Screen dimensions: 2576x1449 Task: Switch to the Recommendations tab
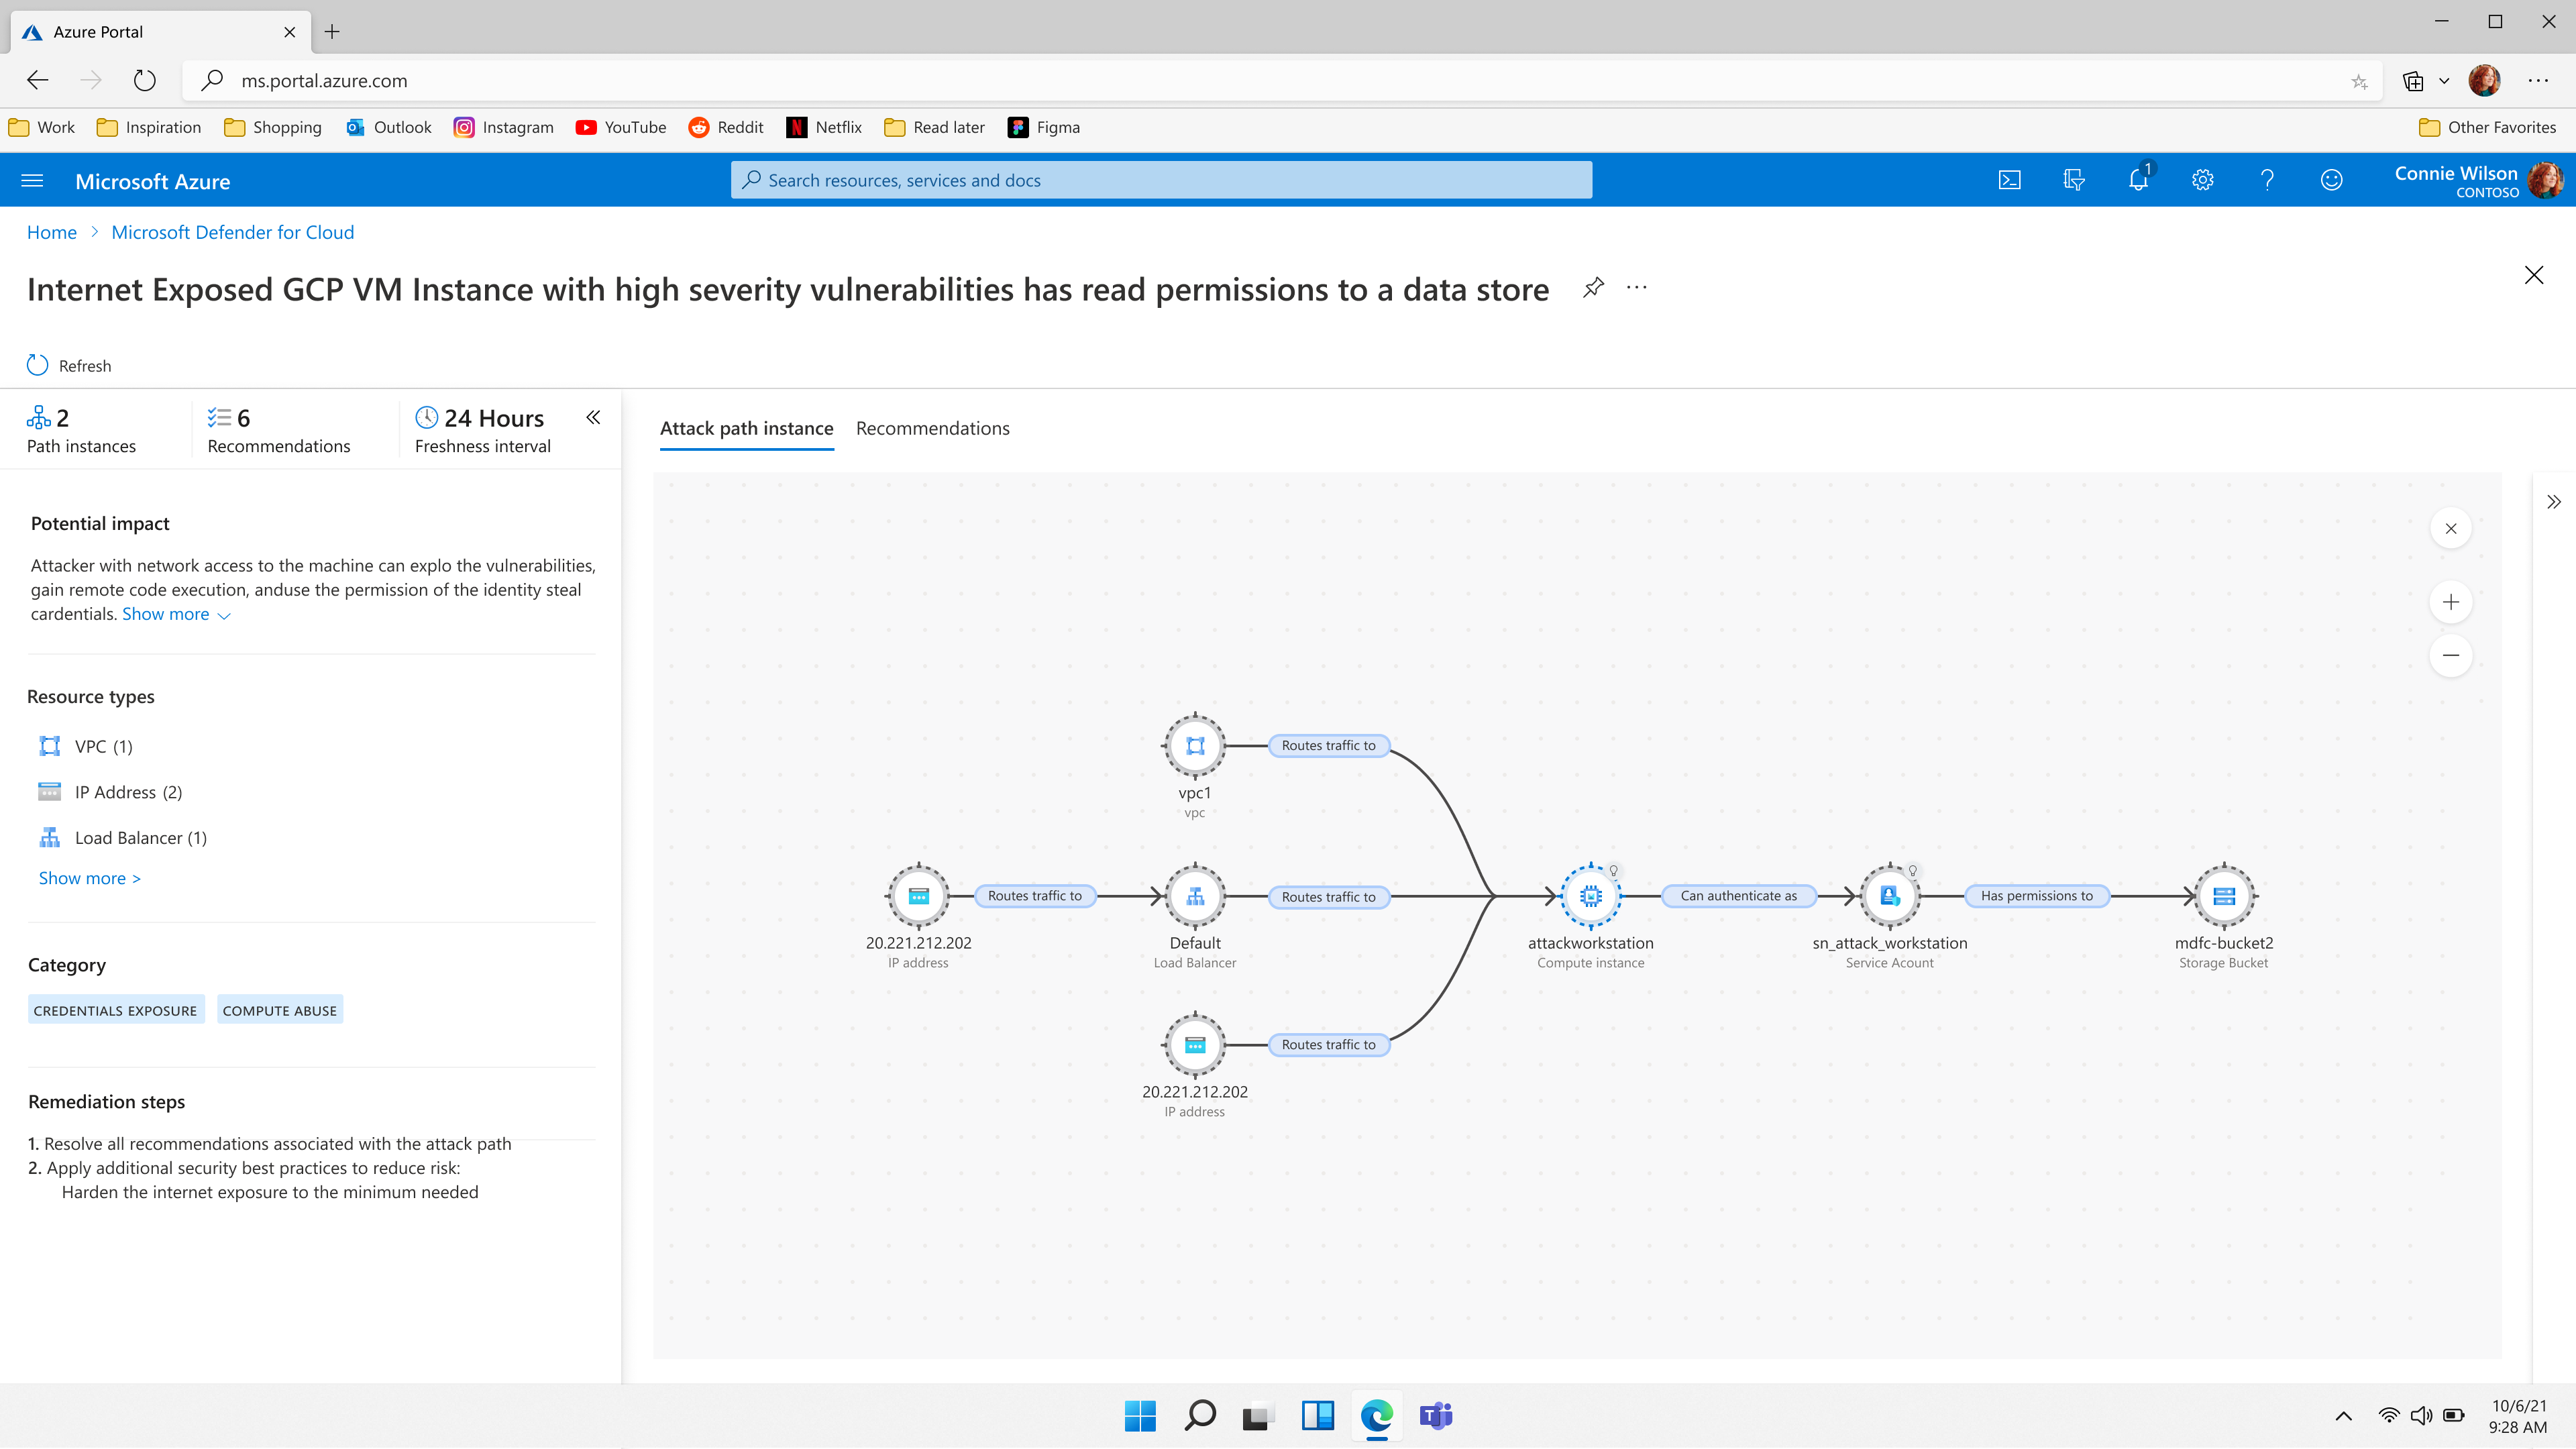pos(932,428)
